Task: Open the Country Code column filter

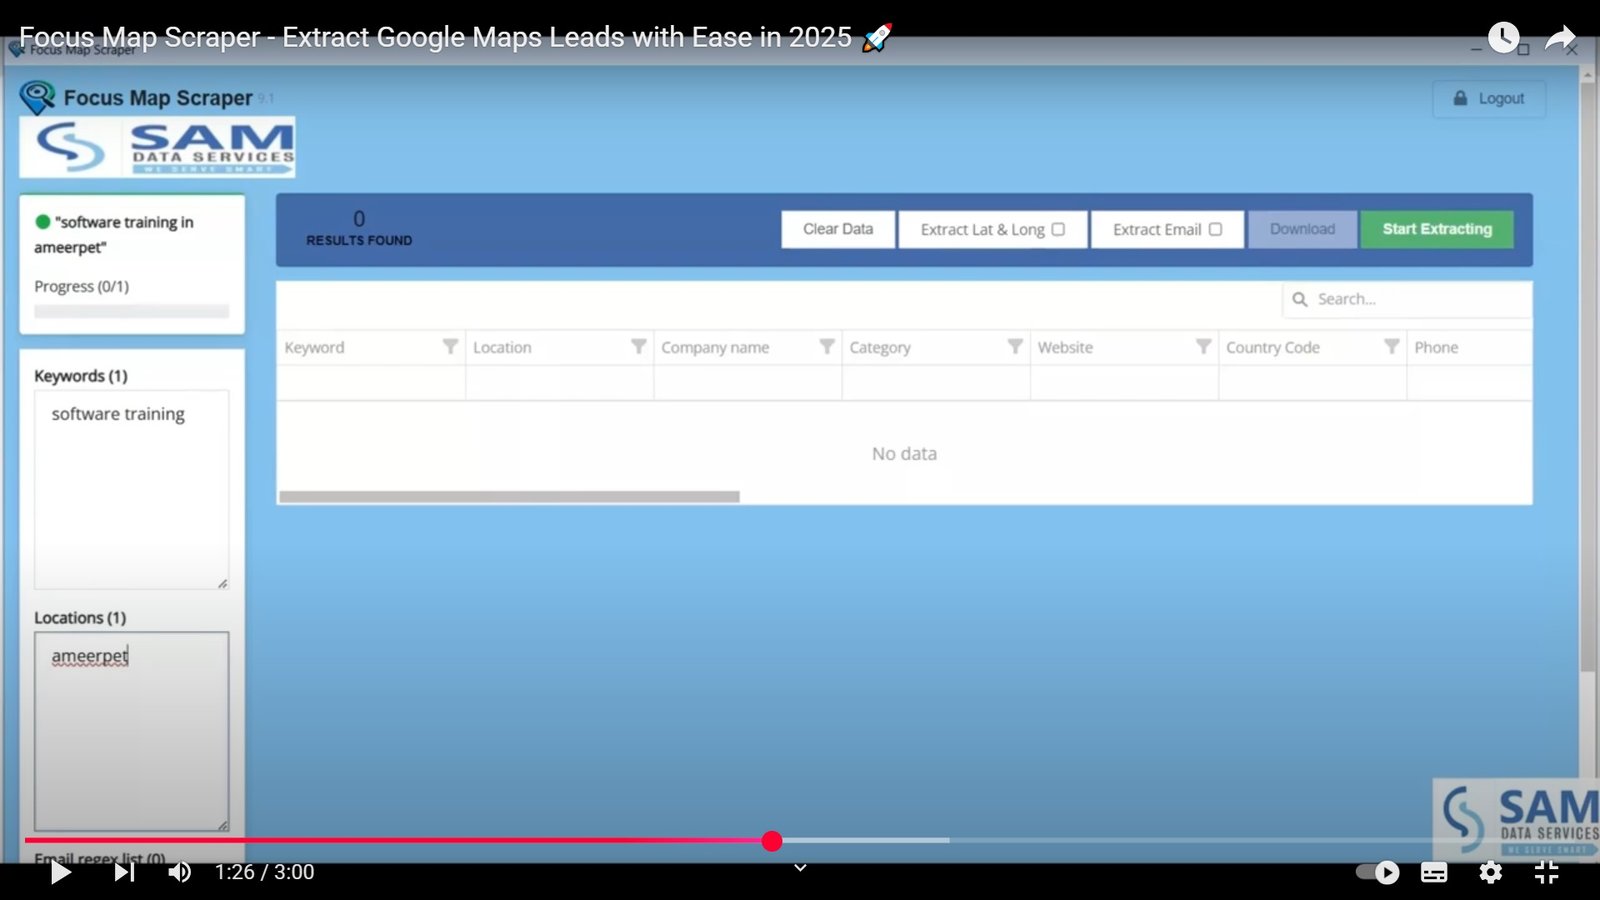Action: coord(1392,346)
